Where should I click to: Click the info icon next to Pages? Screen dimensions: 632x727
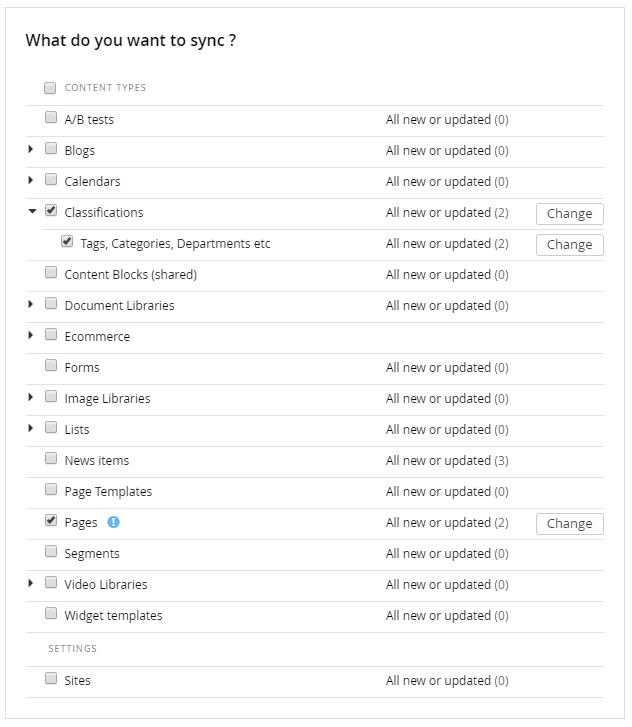click(x=114, y=522)
